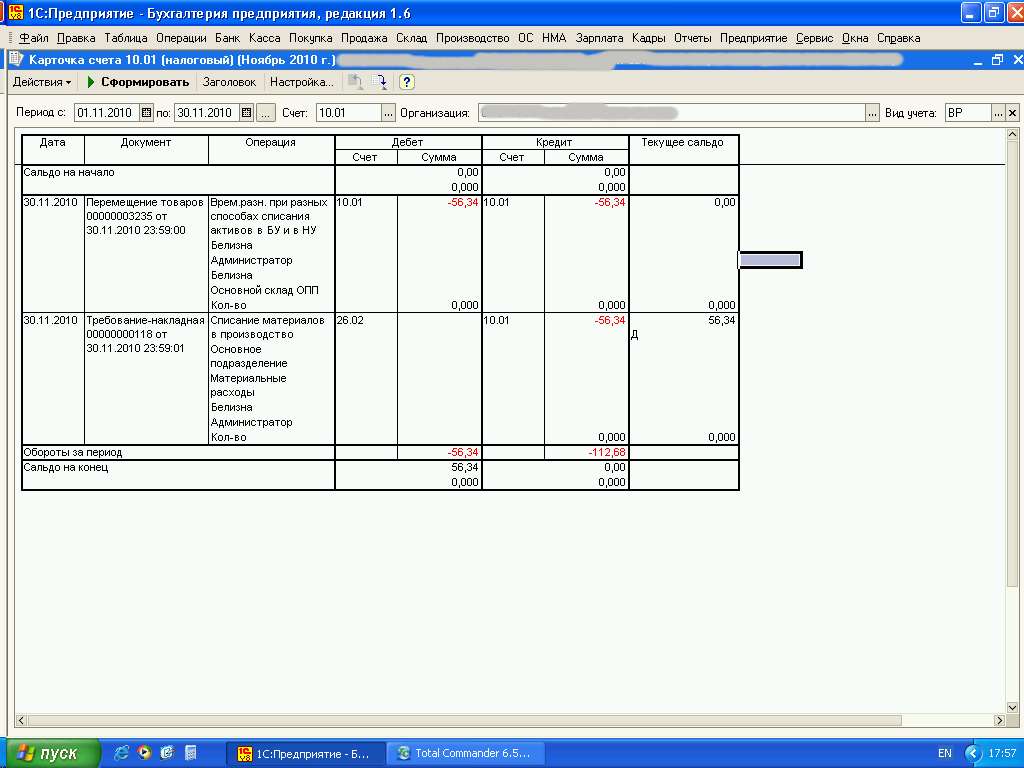Click the calculator quick launch icon
This screenshot has height=768, width=1024.
pyautogui.click(x=191, y=753)
